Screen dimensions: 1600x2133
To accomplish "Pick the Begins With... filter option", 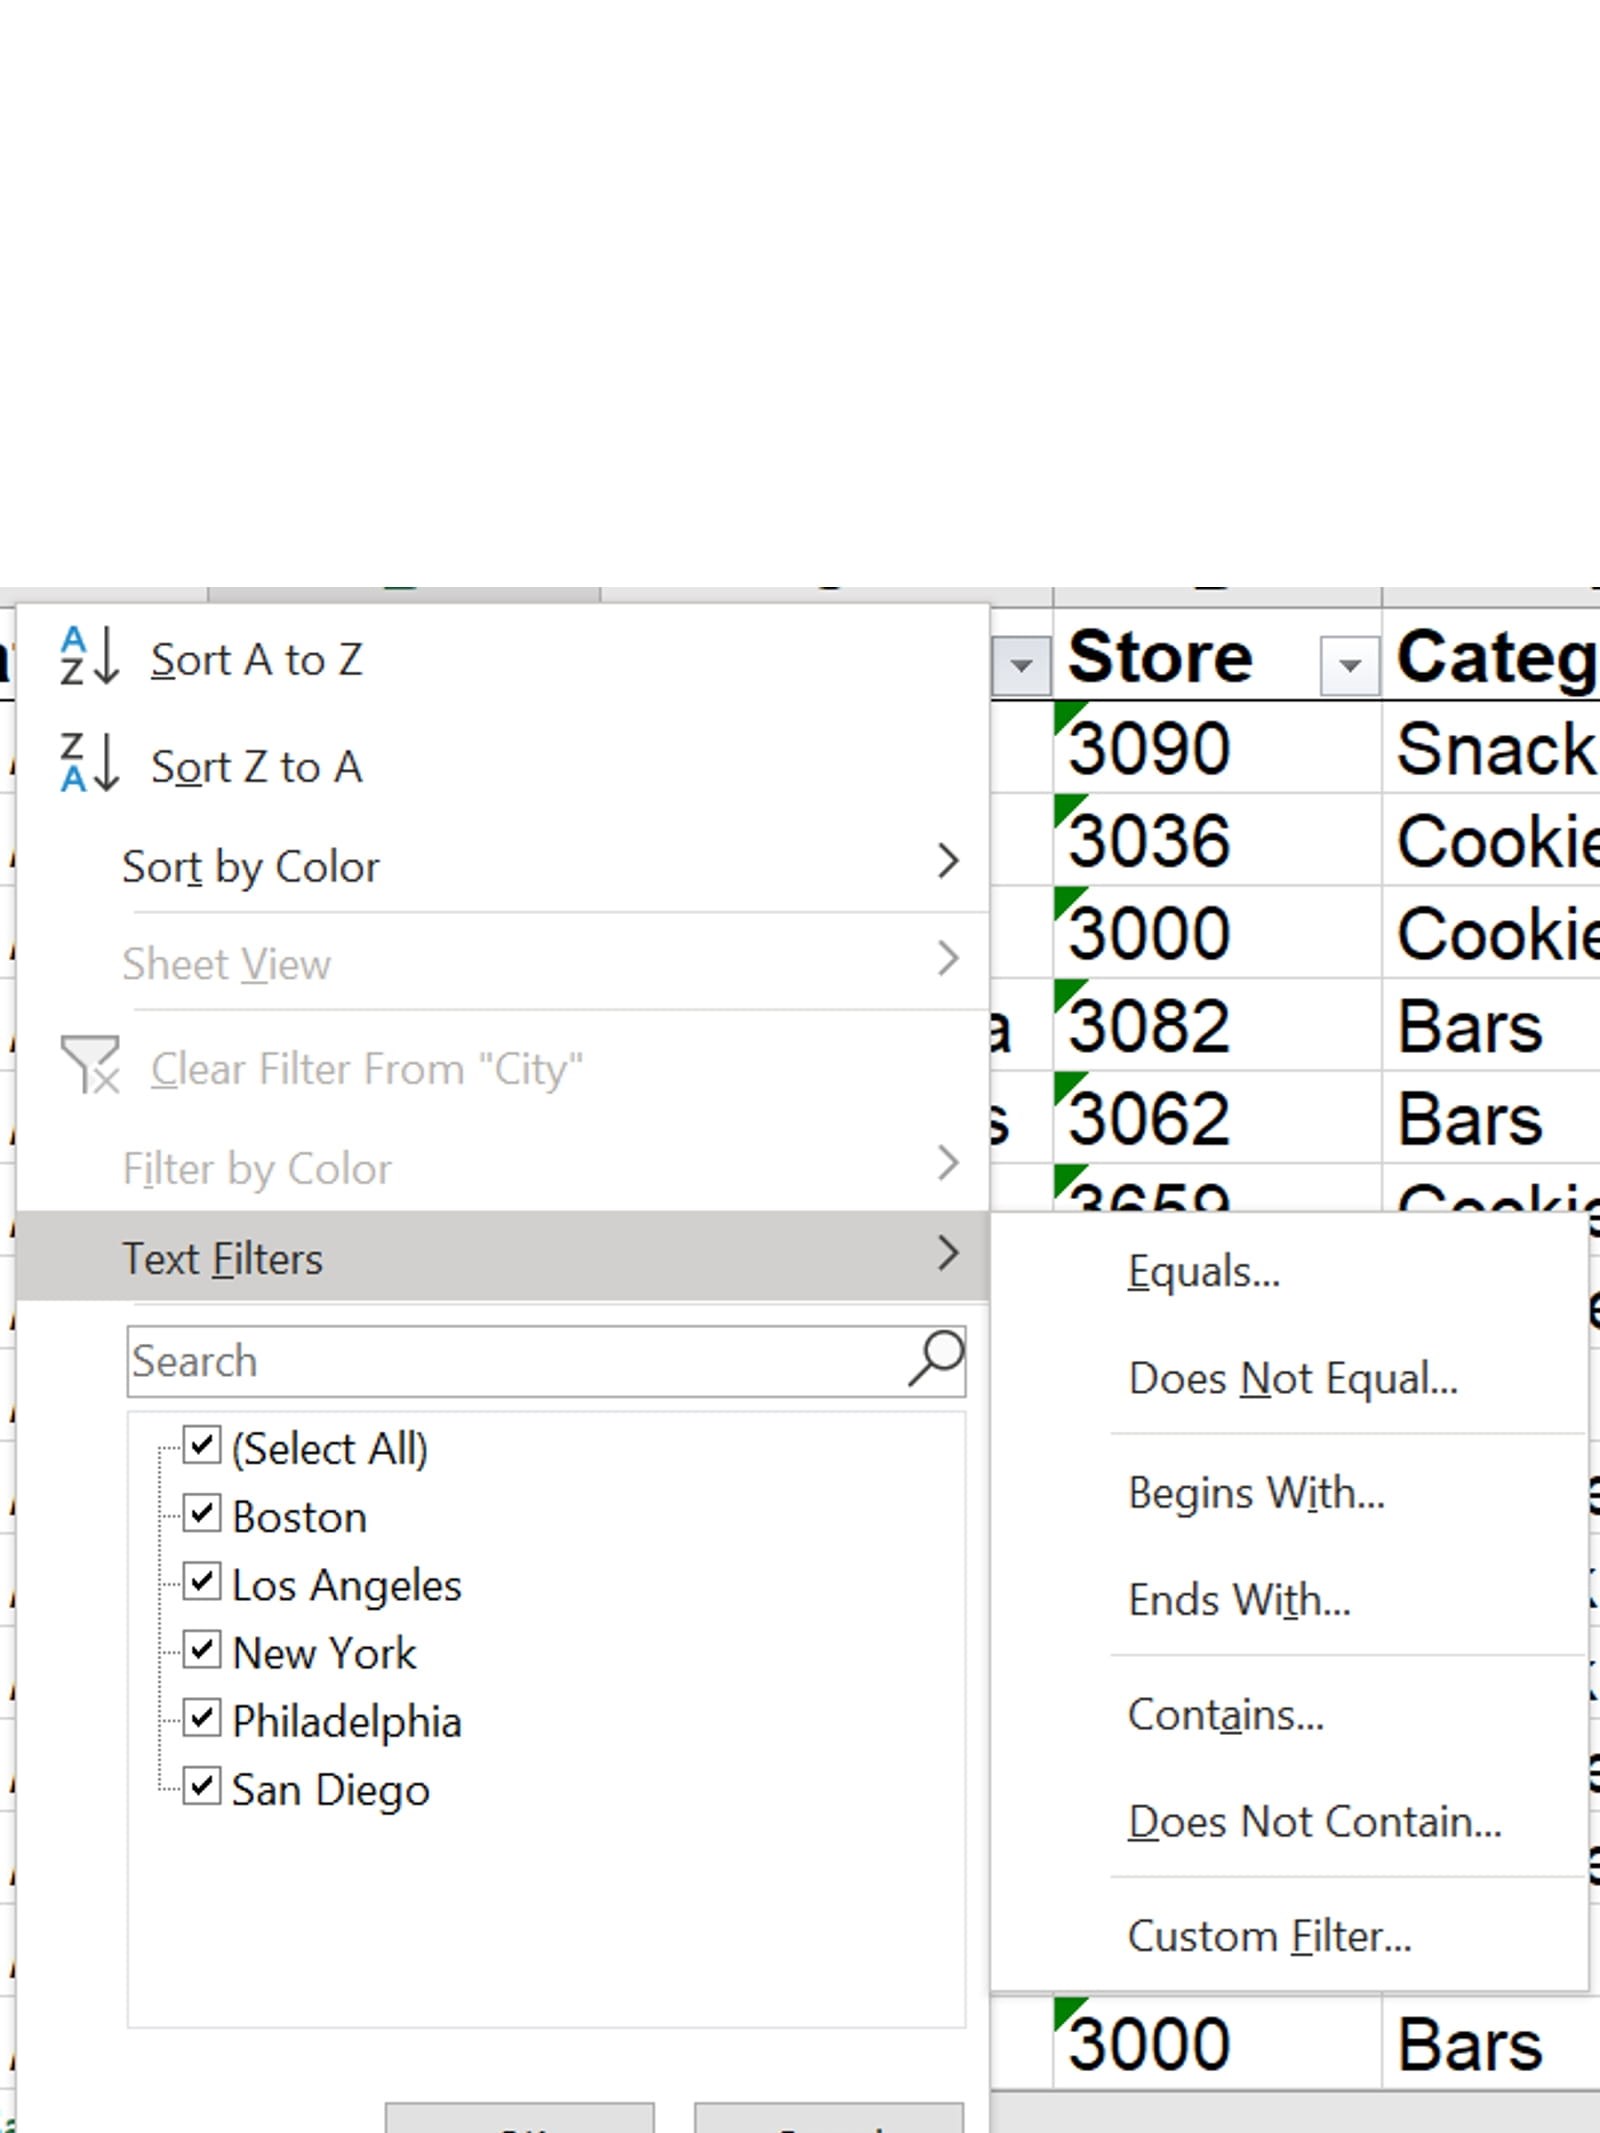I will pyautogui.click(x=1256, y=1493).
